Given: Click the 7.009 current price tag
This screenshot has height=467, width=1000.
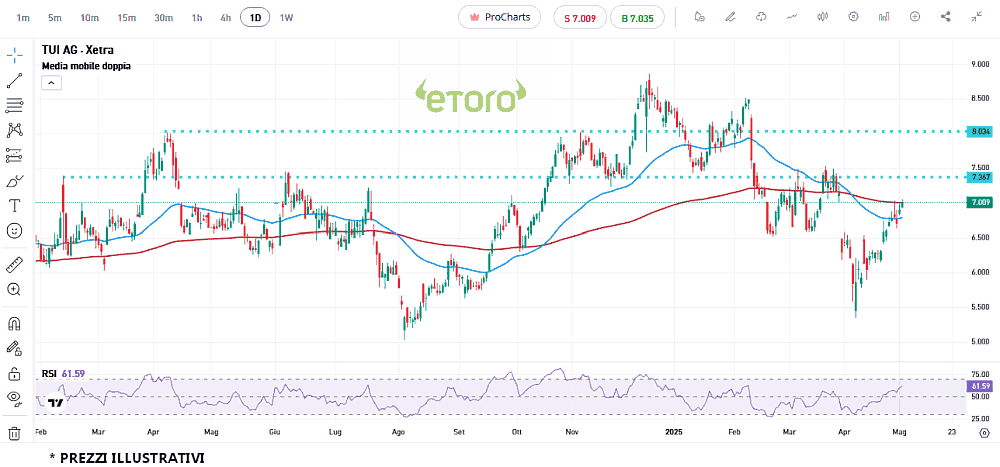Looking at the screenshot, I should coord(979,202).
